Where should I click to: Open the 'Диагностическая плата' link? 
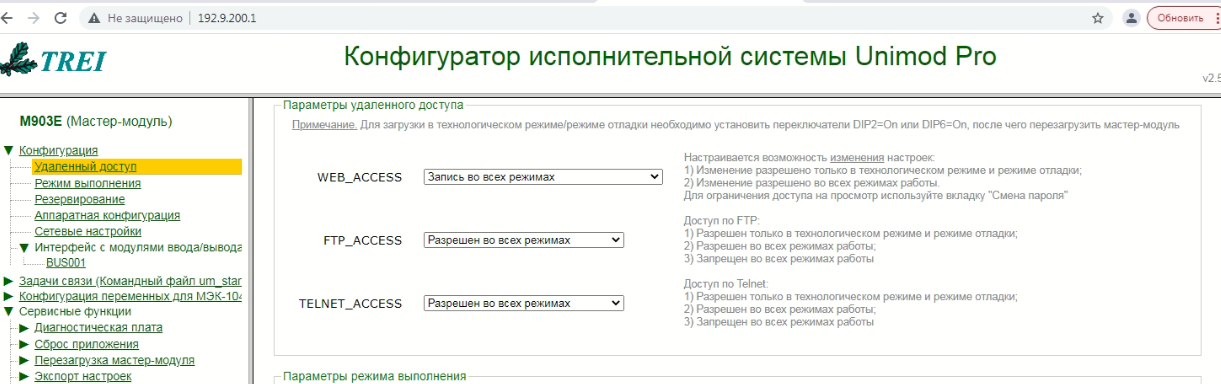[x=98, y=328]
